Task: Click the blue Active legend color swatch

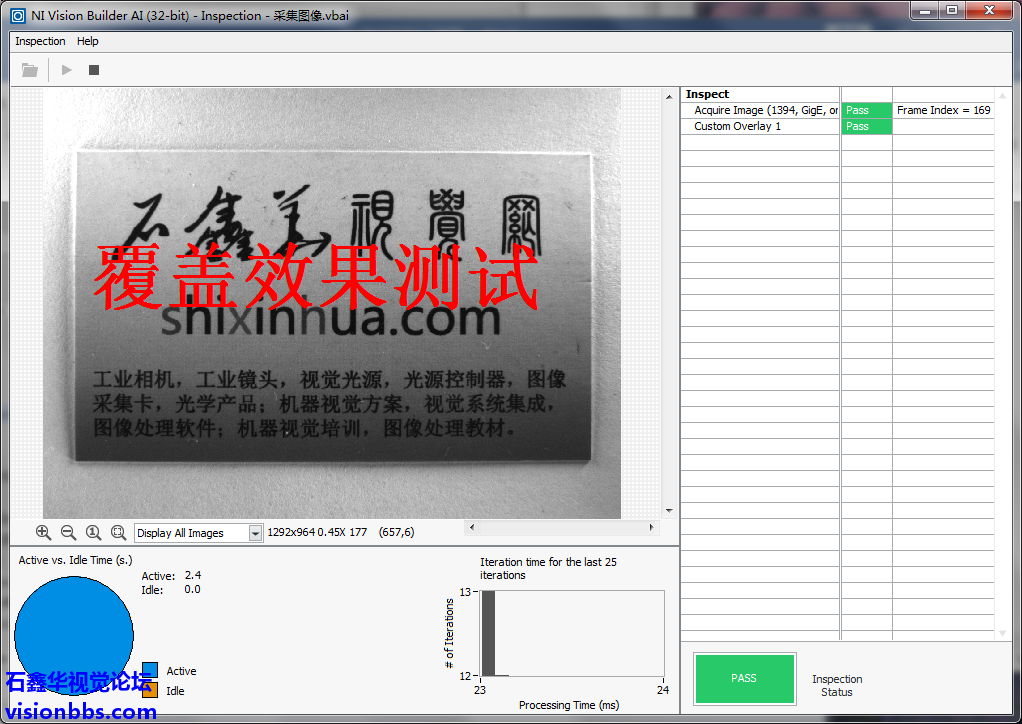Action: coord(150,671)
